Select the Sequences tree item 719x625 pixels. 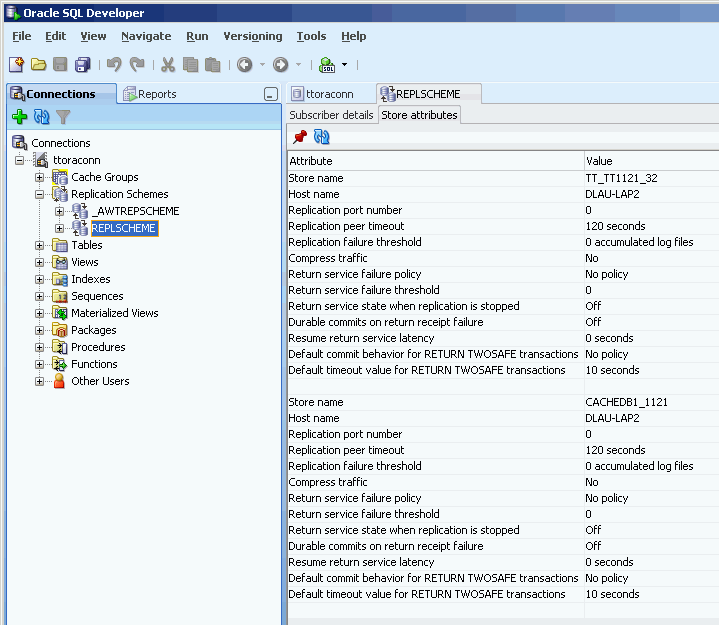coord(97,296)
